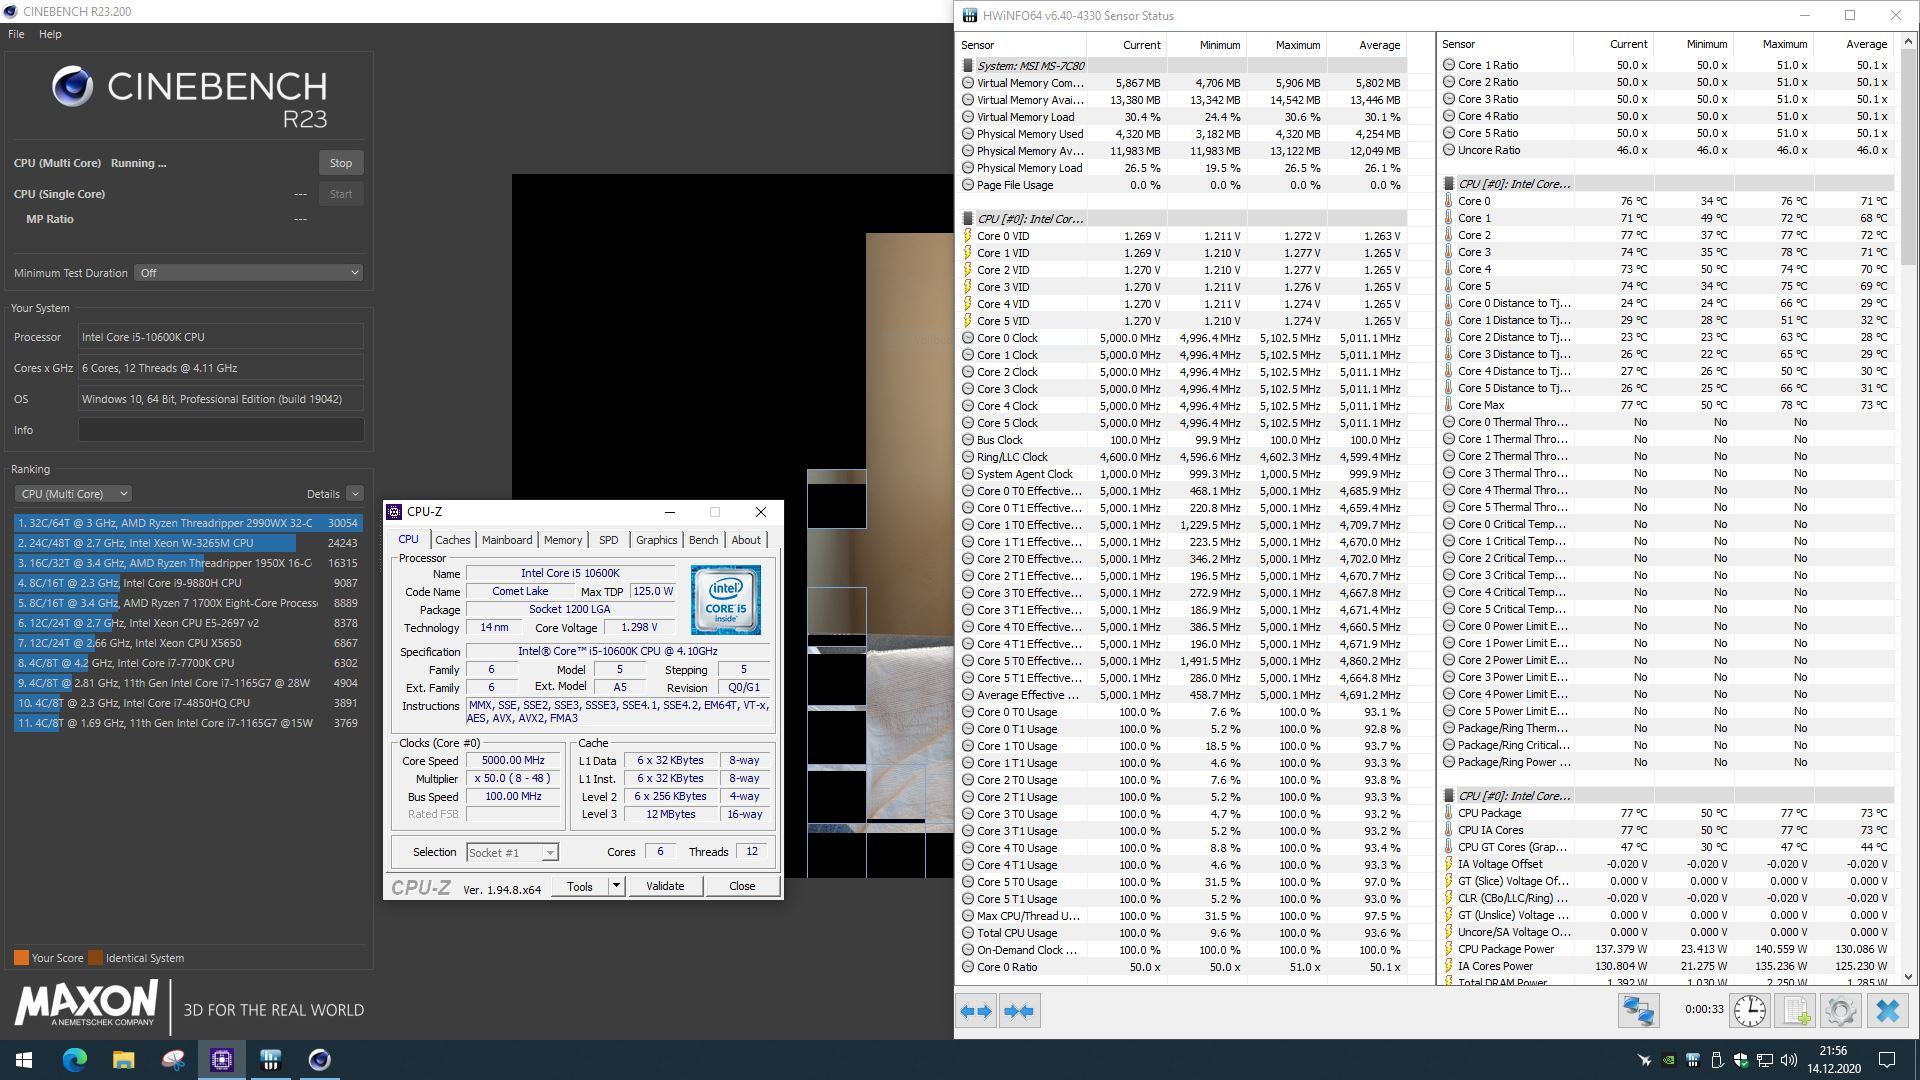
Task: Open Windows Start menu
Action: [24, 1060]
